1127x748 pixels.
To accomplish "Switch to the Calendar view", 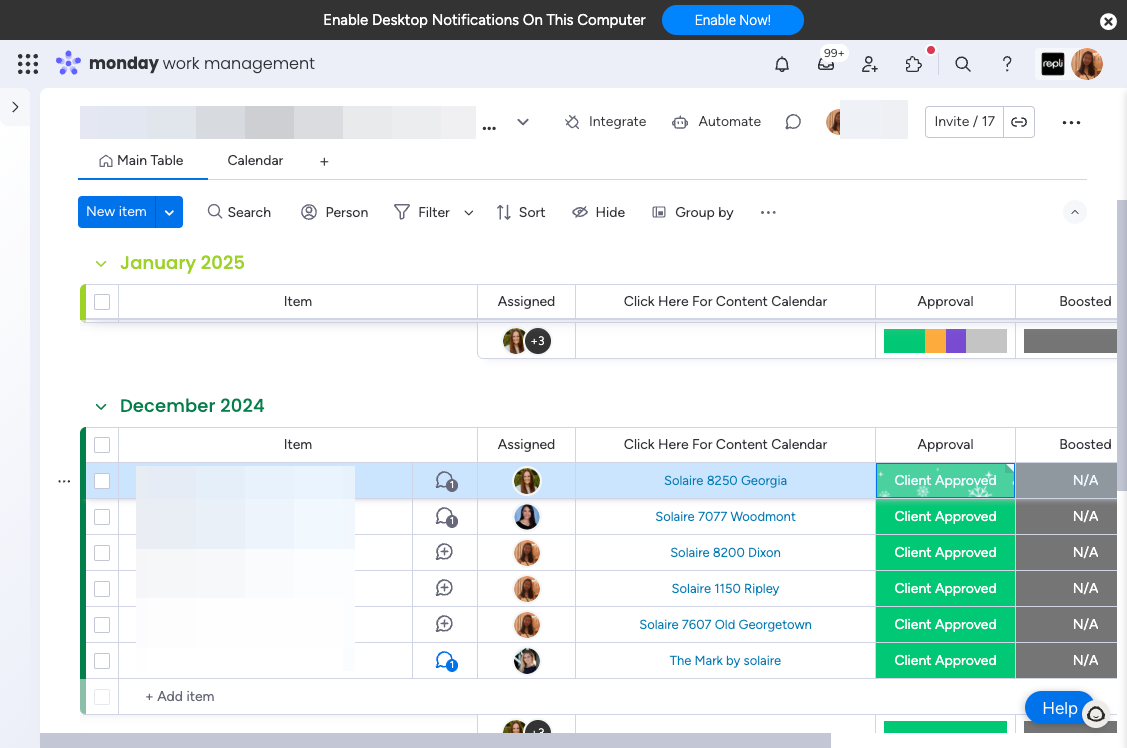I will (x=255, y=160).
